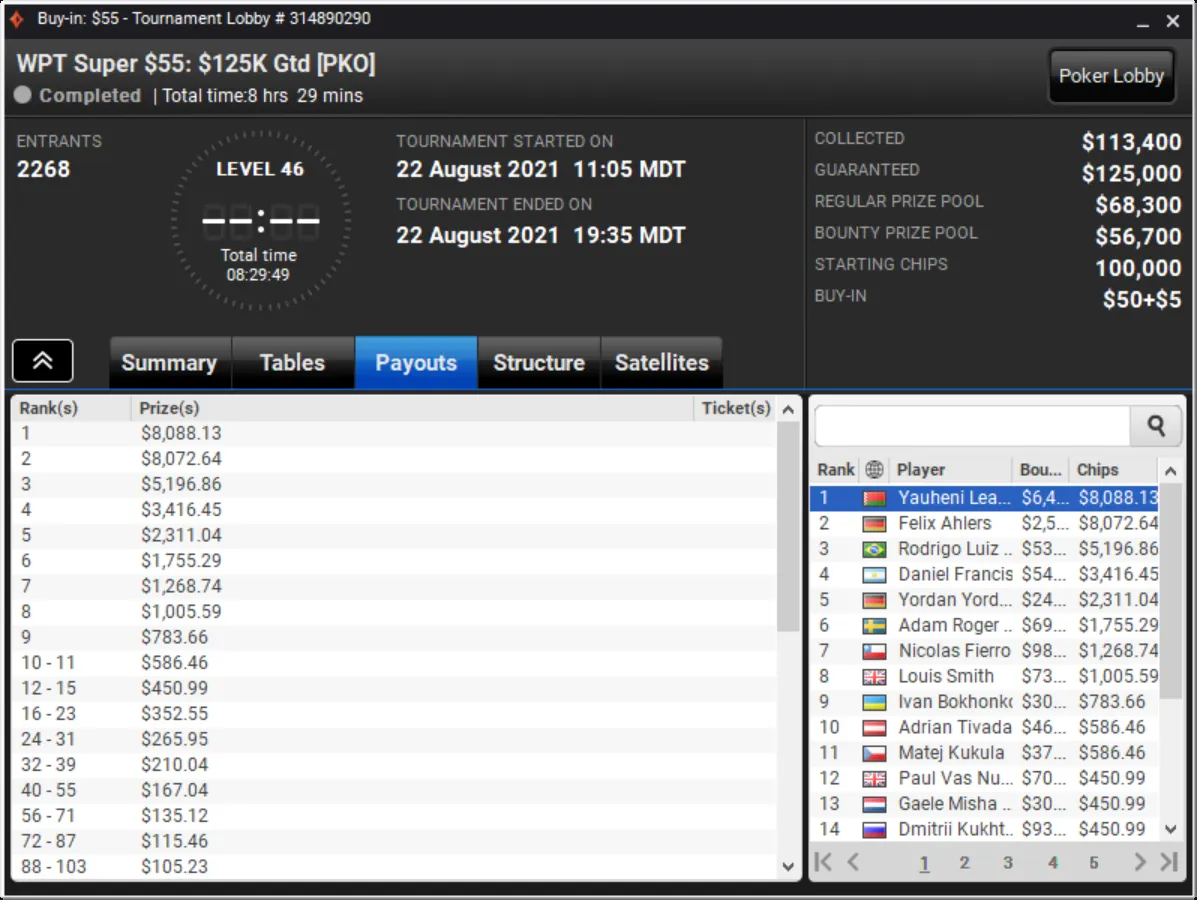
Task: Click the globe country column icon
Action: click(874, 469)
